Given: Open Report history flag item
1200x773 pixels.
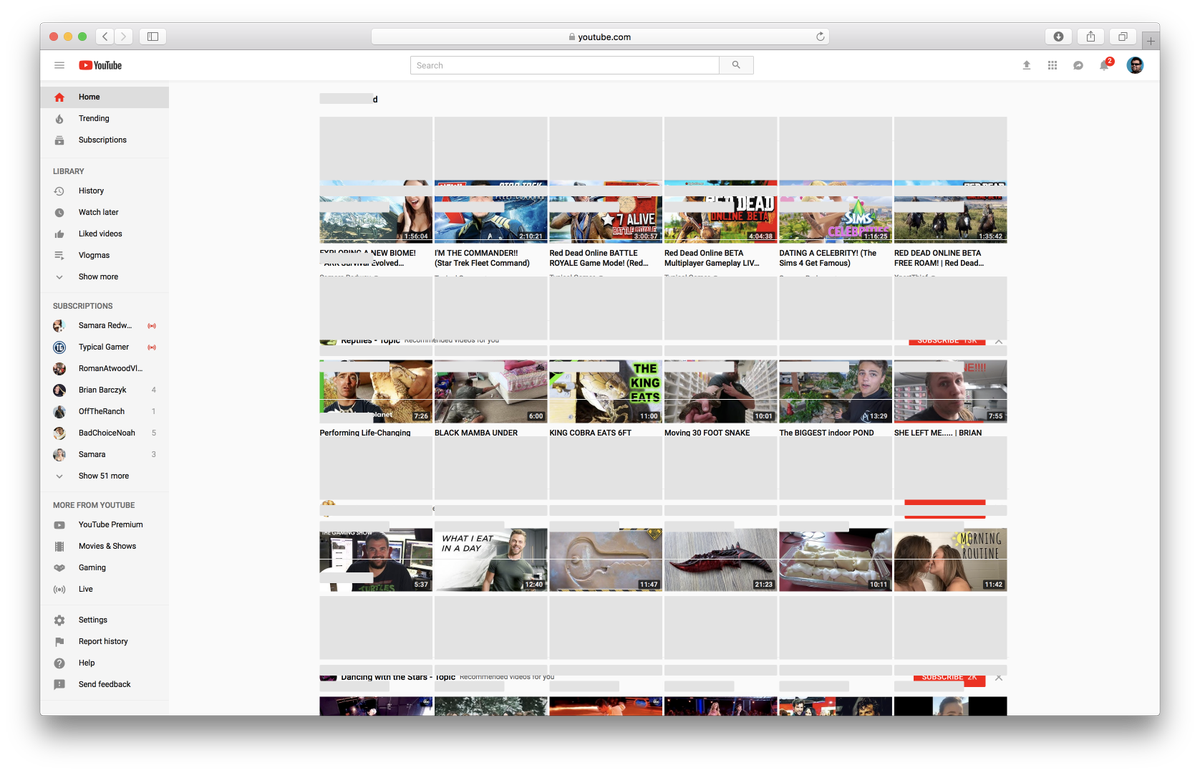Looking at the screenshot, I should pos(104,642).
